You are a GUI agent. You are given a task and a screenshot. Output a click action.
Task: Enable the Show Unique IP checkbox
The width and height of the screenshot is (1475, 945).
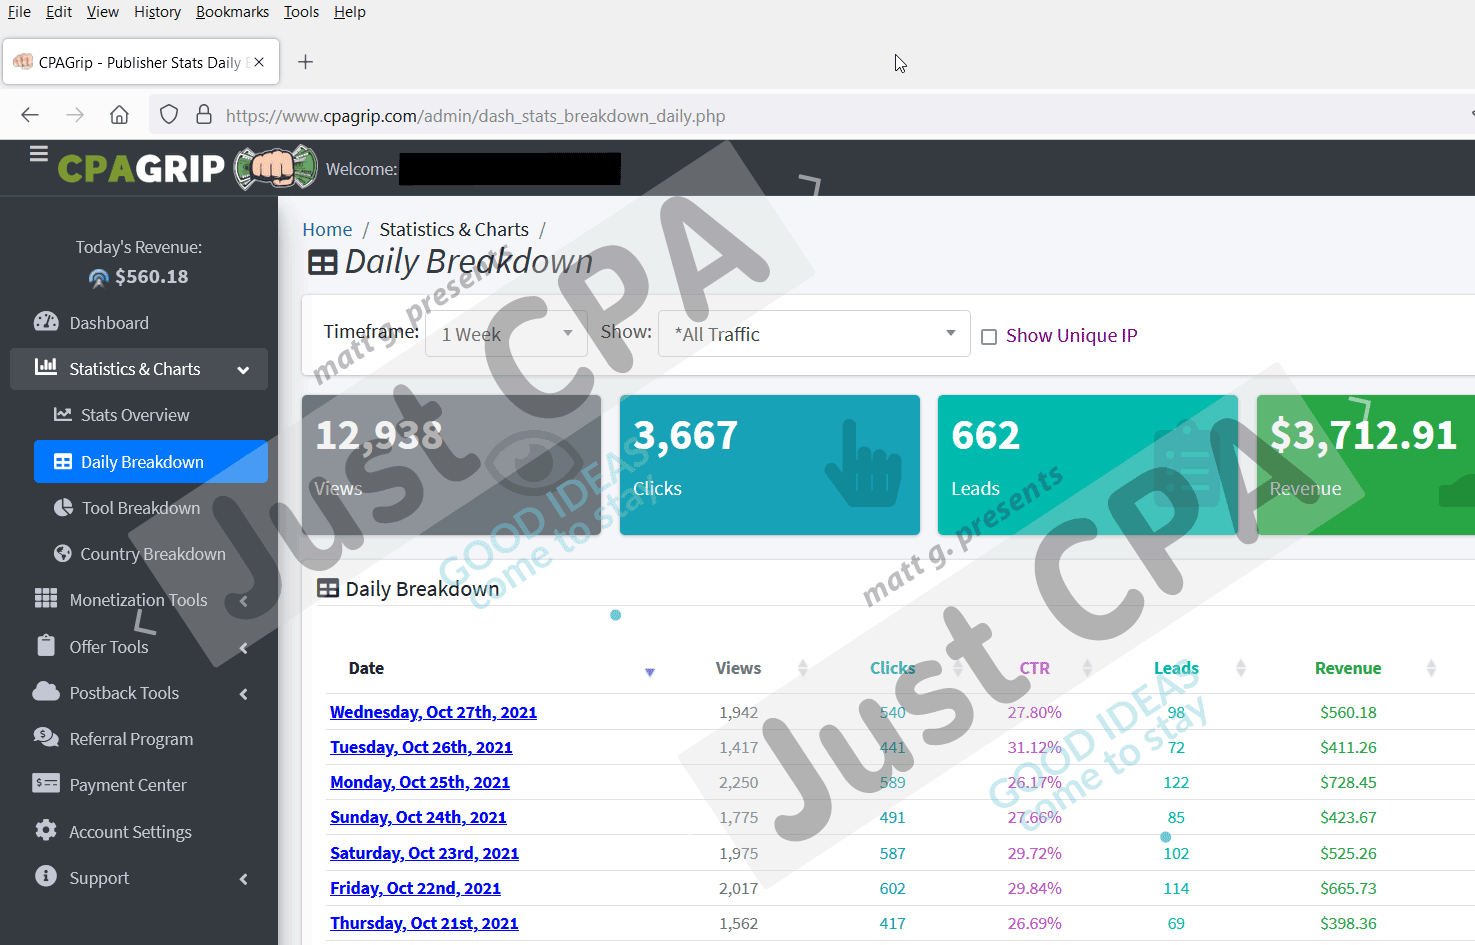[x=989, y=337]
